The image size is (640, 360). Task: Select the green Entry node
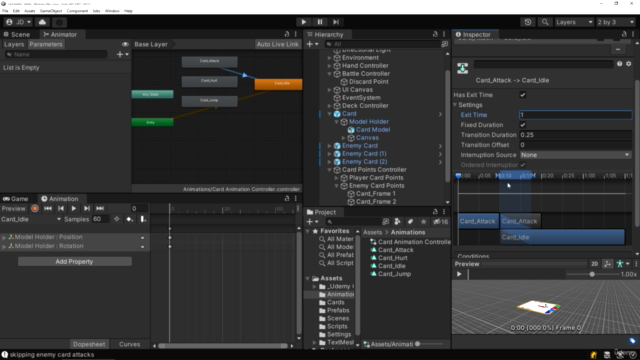pyautogui.click(x=152, y=122)
